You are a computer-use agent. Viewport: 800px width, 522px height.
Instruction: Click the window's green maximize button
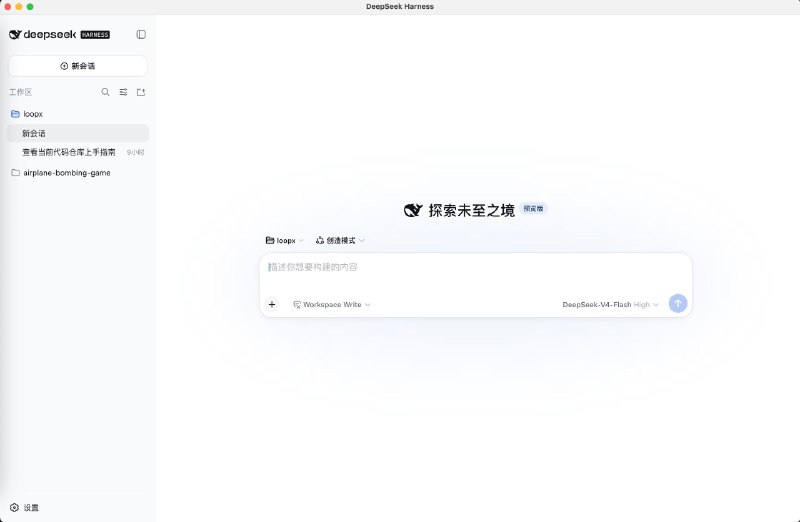30,7
